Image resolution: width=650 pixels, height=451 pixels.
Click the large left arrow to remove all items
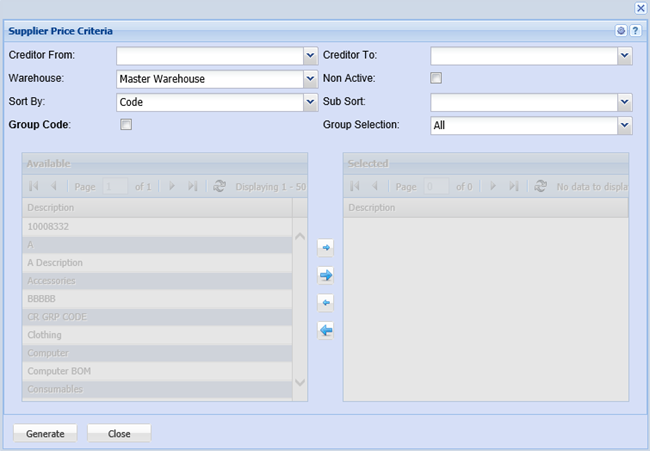point(325,330)
